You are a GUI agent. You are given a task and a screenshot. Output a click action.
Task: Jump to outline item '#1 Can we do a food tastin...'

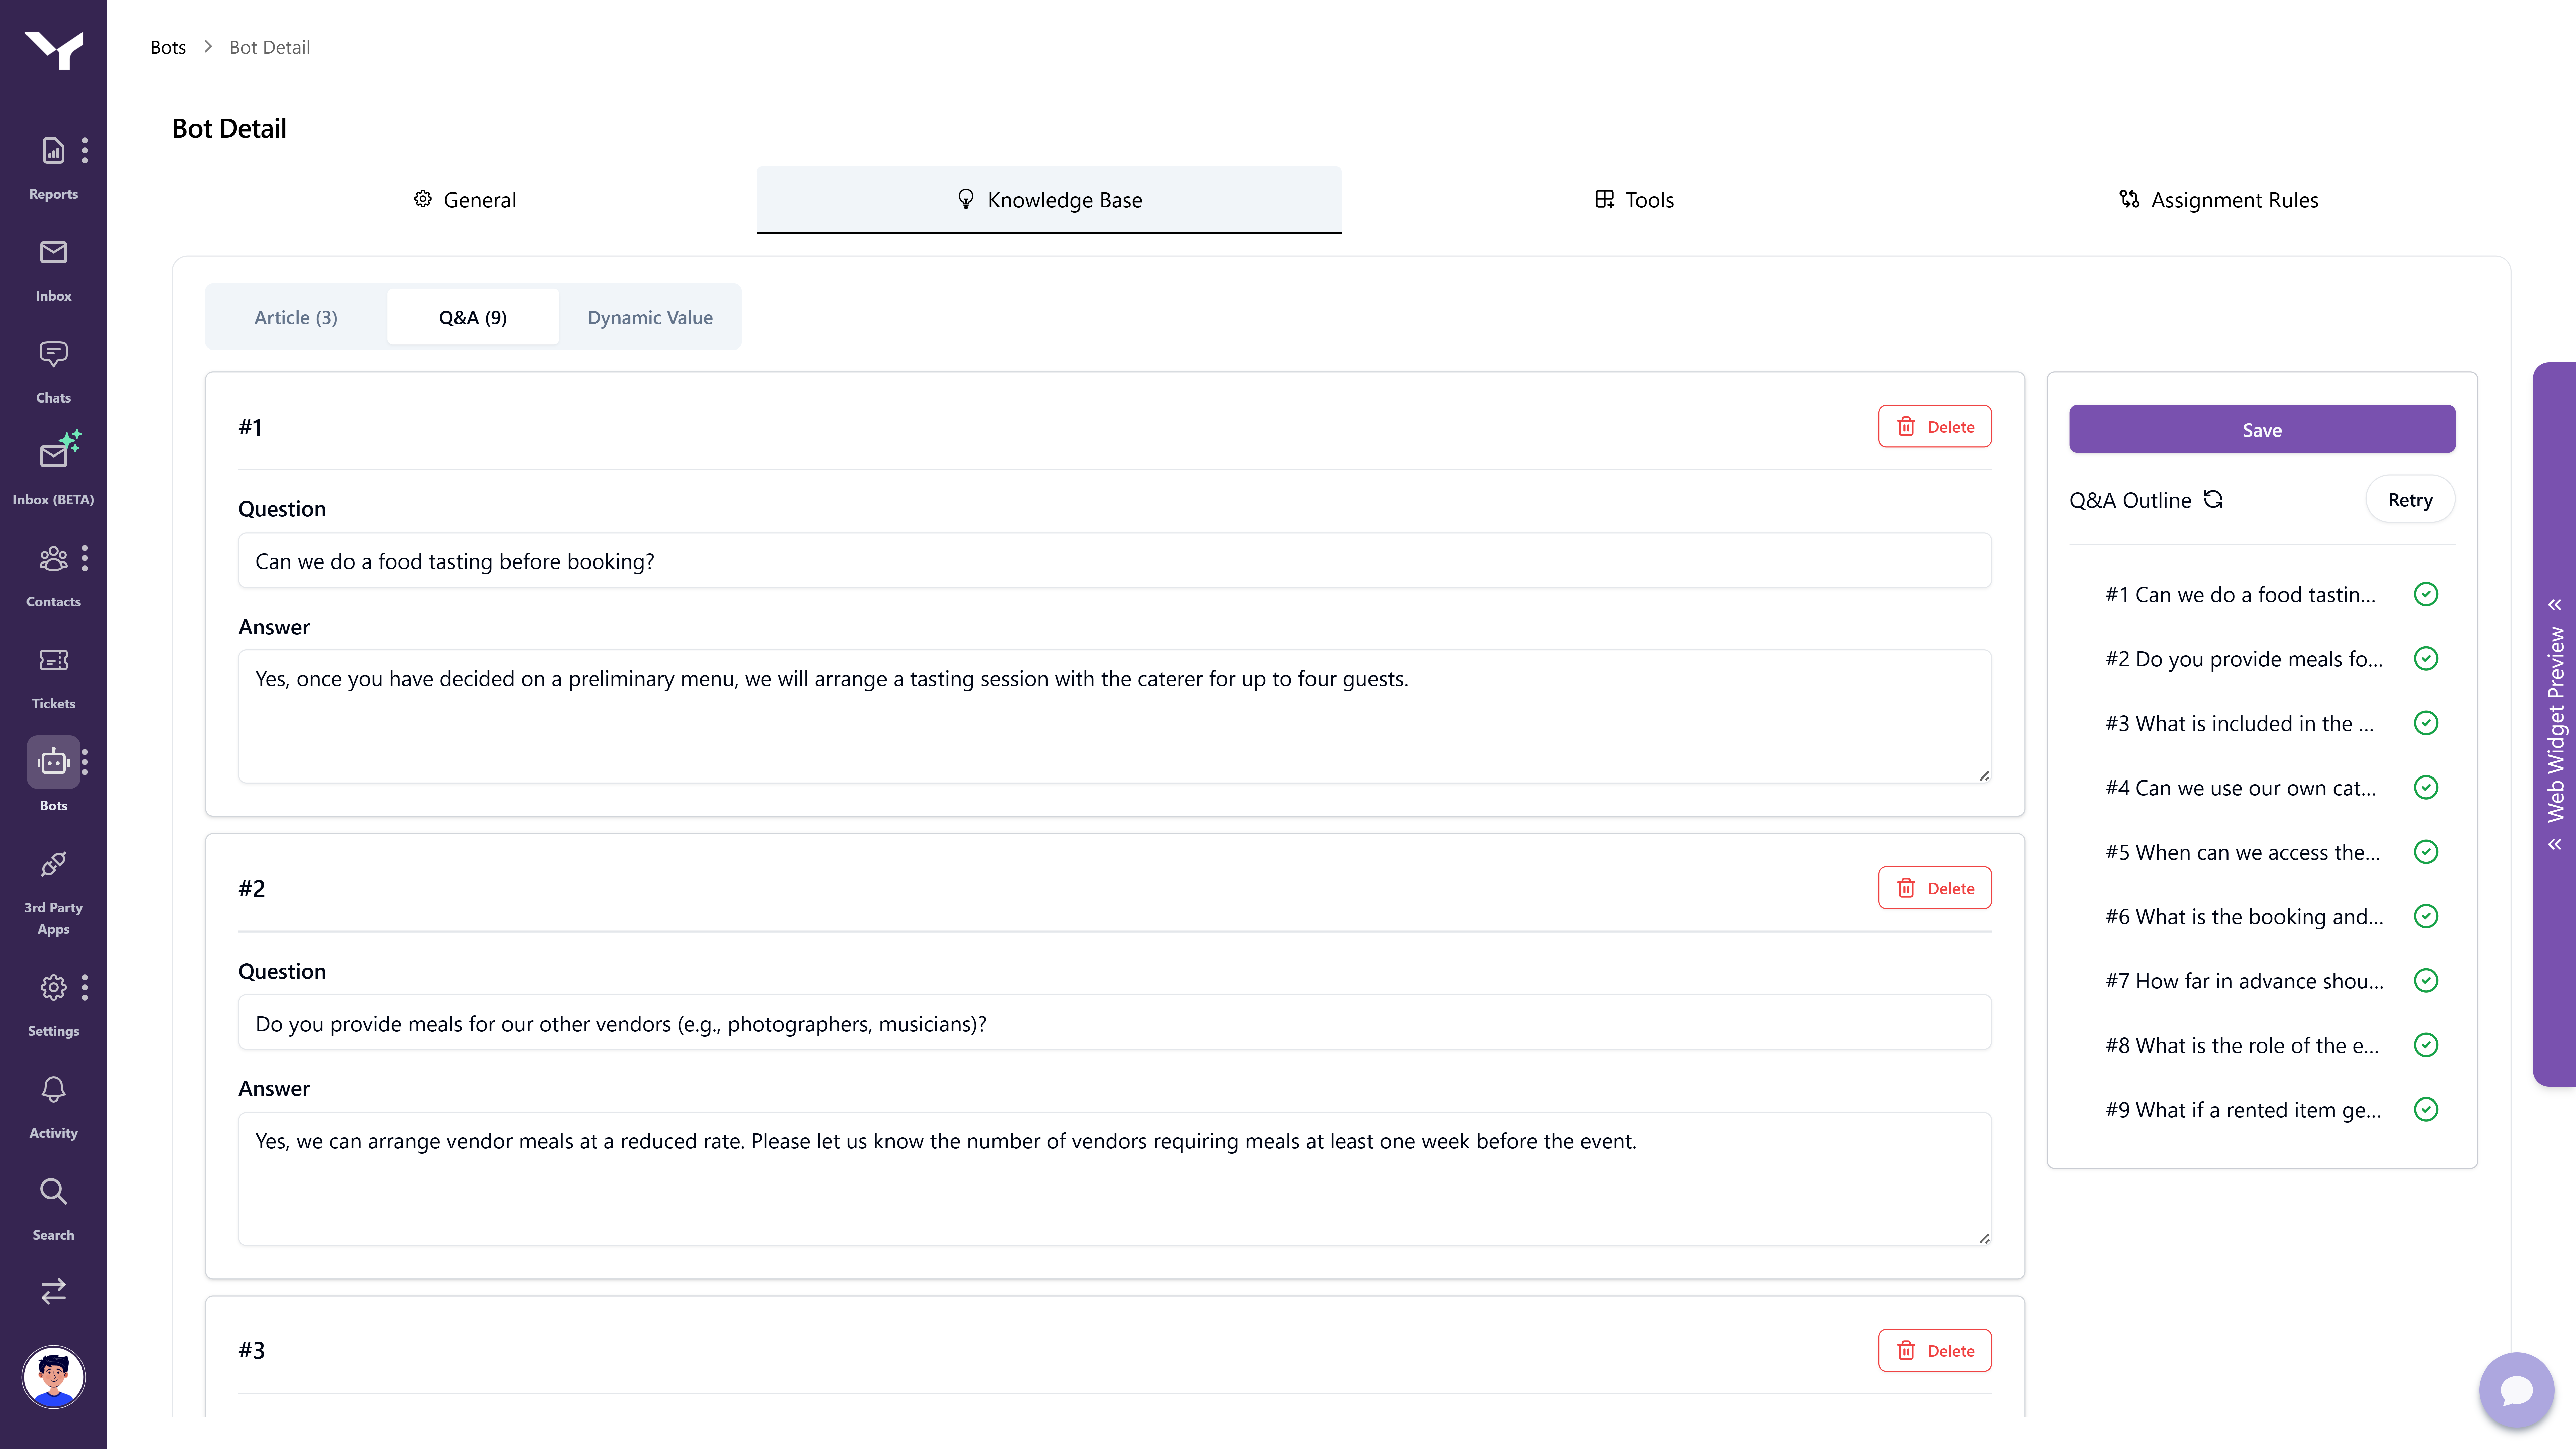[2240, 595]
